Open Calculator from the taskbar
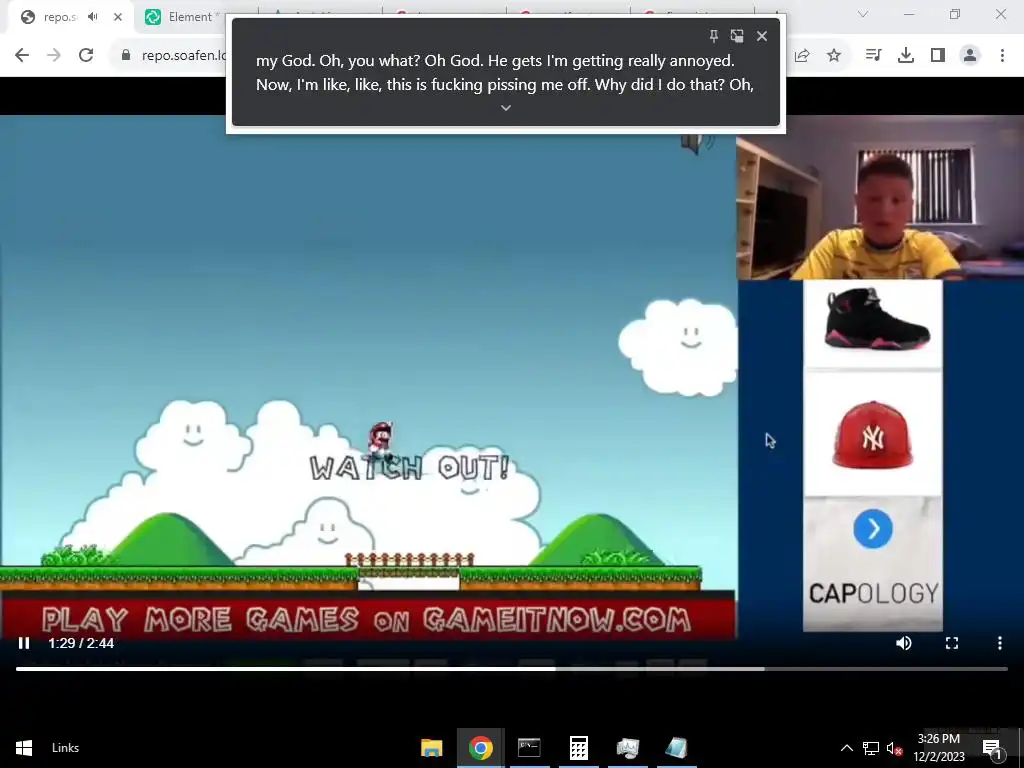This screenshot has width=1024, height=768. pos(579,748)
